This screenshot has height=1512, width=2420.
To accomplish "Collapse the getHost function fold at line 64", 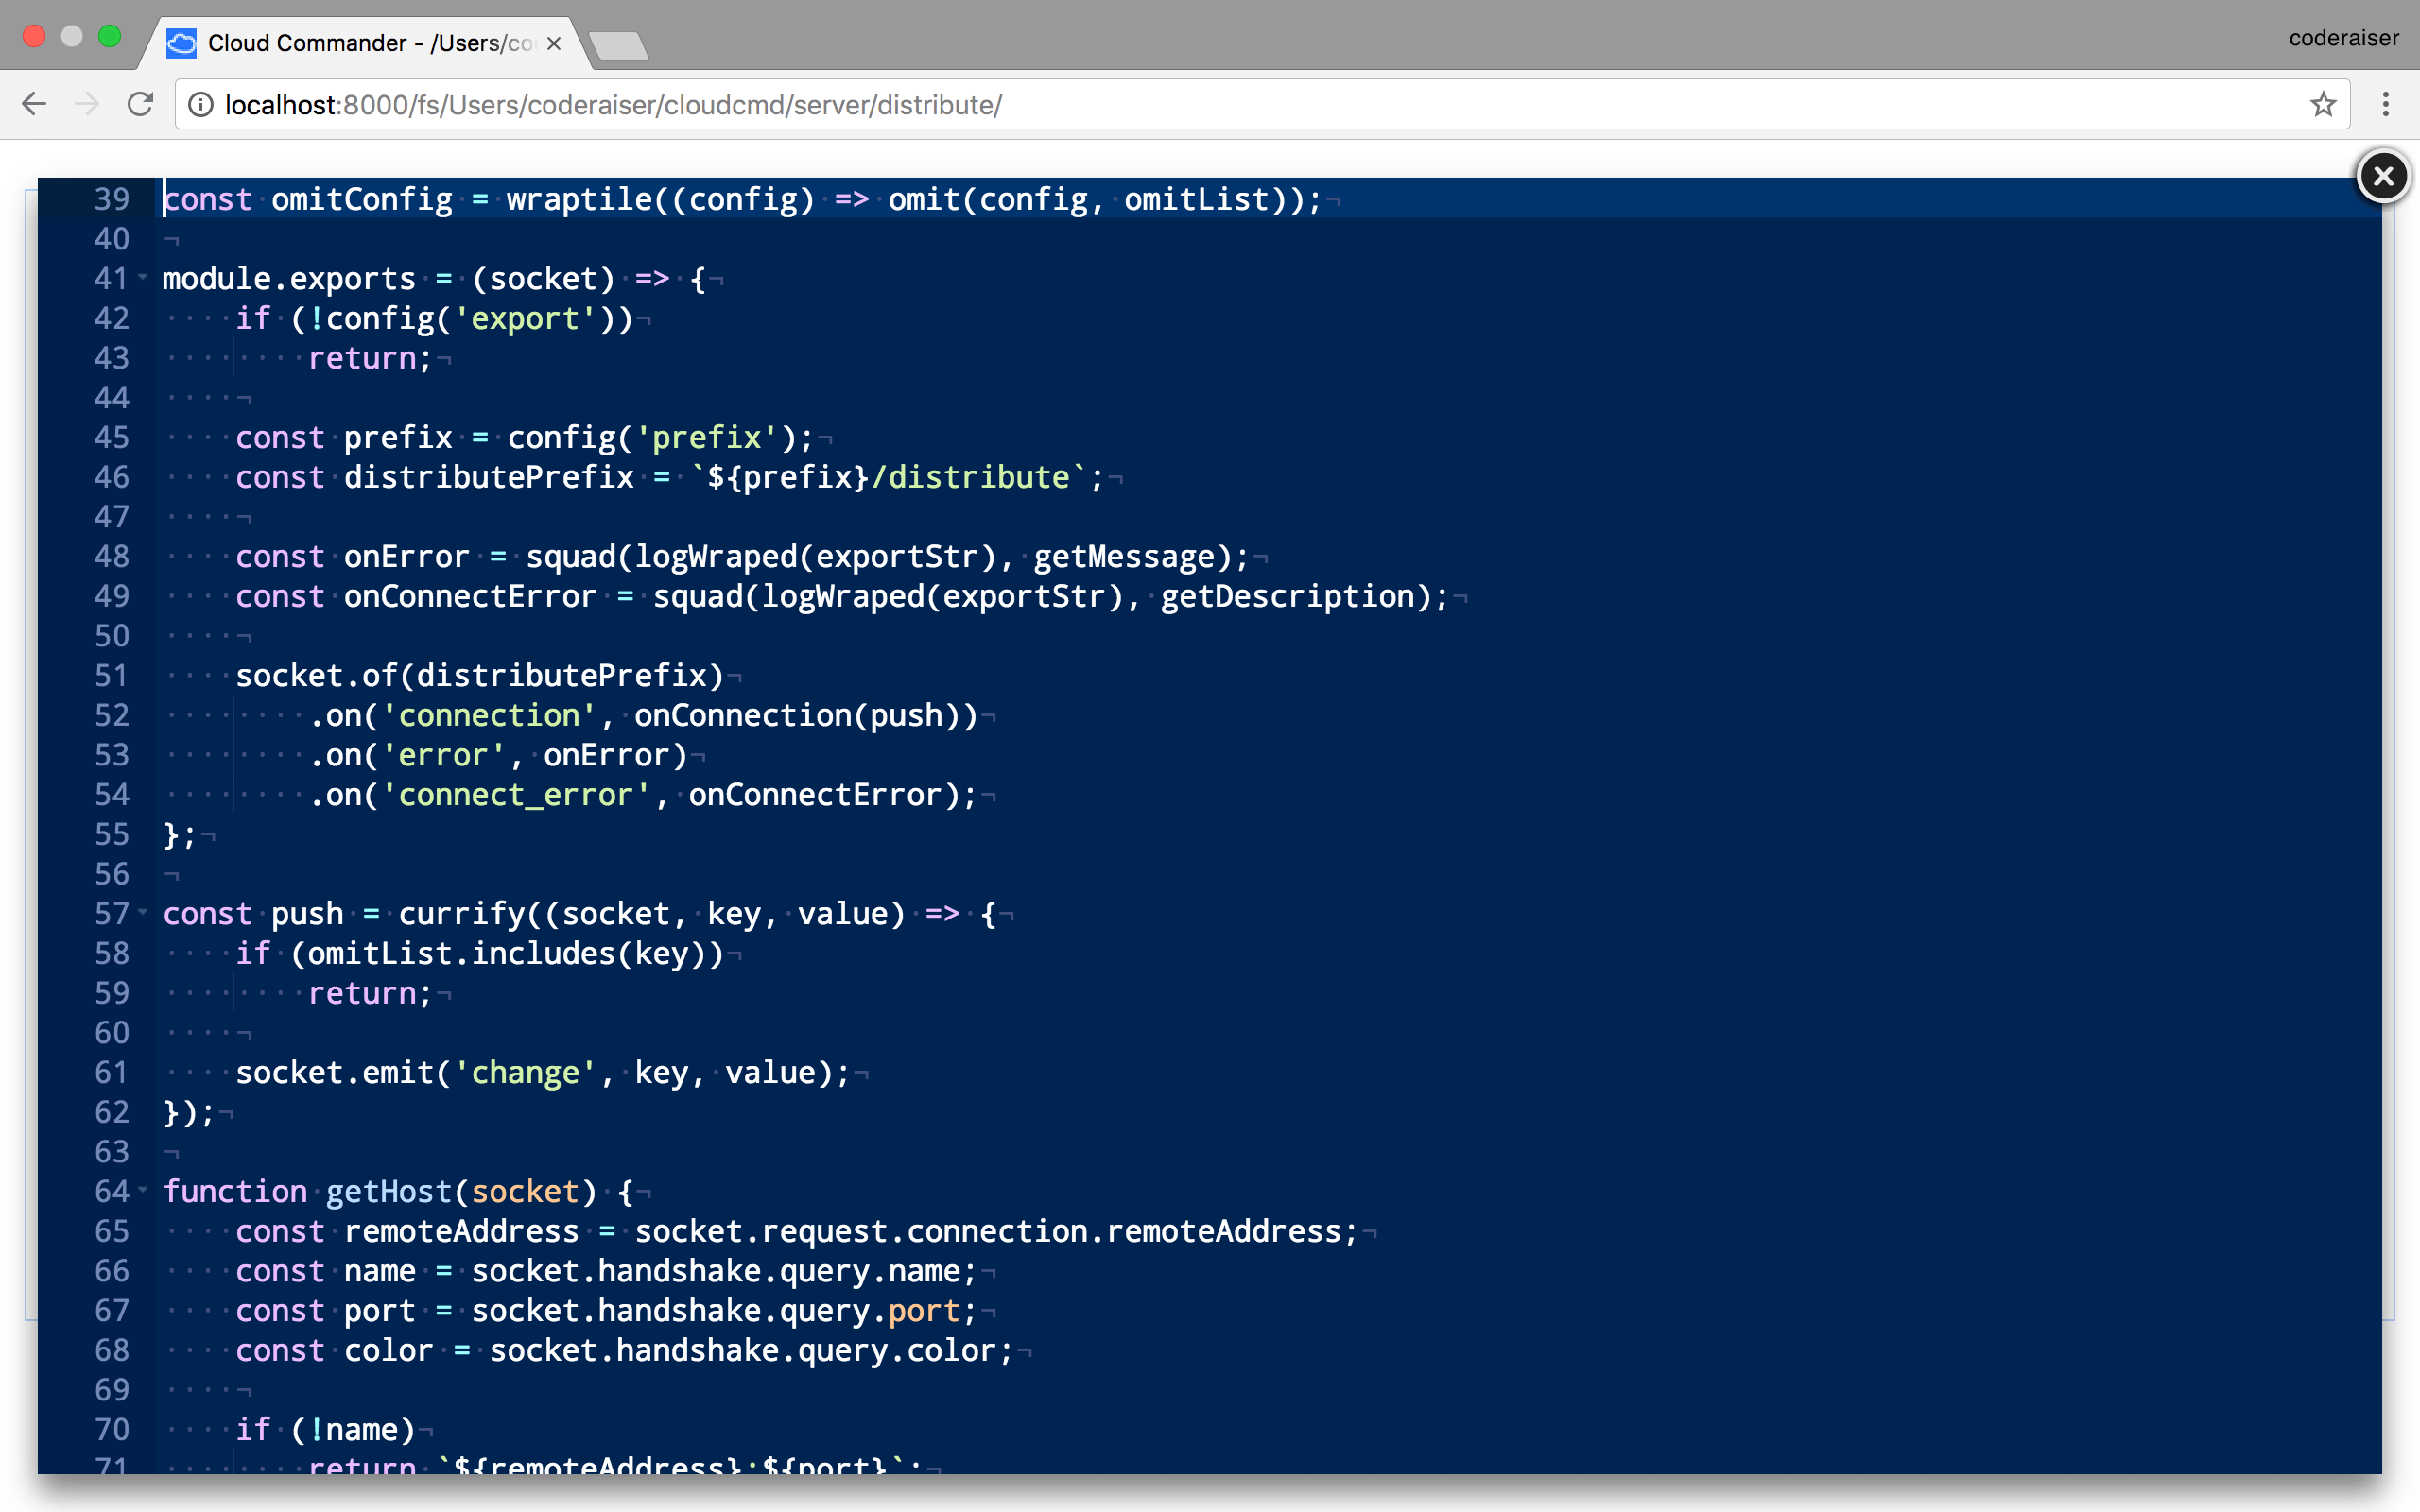I will coord(143,1190).
